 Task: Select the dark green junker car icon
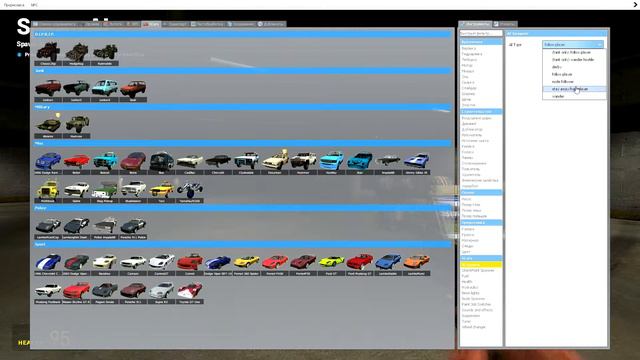coord(76,89)
